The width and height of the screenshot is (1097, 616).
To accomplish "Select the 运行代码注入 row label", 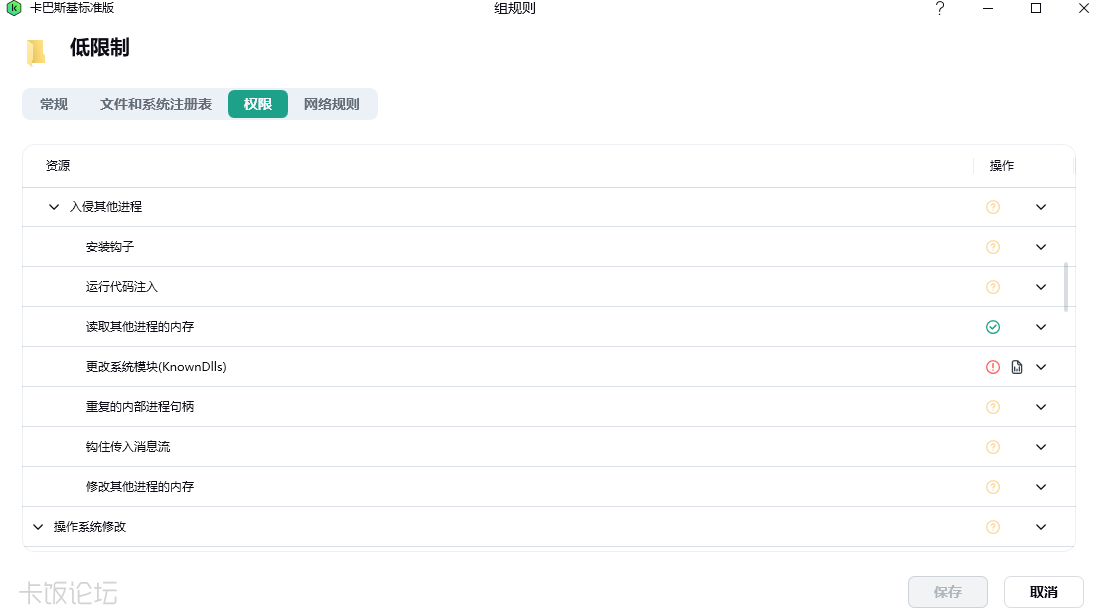I will [x=122, y=287].
